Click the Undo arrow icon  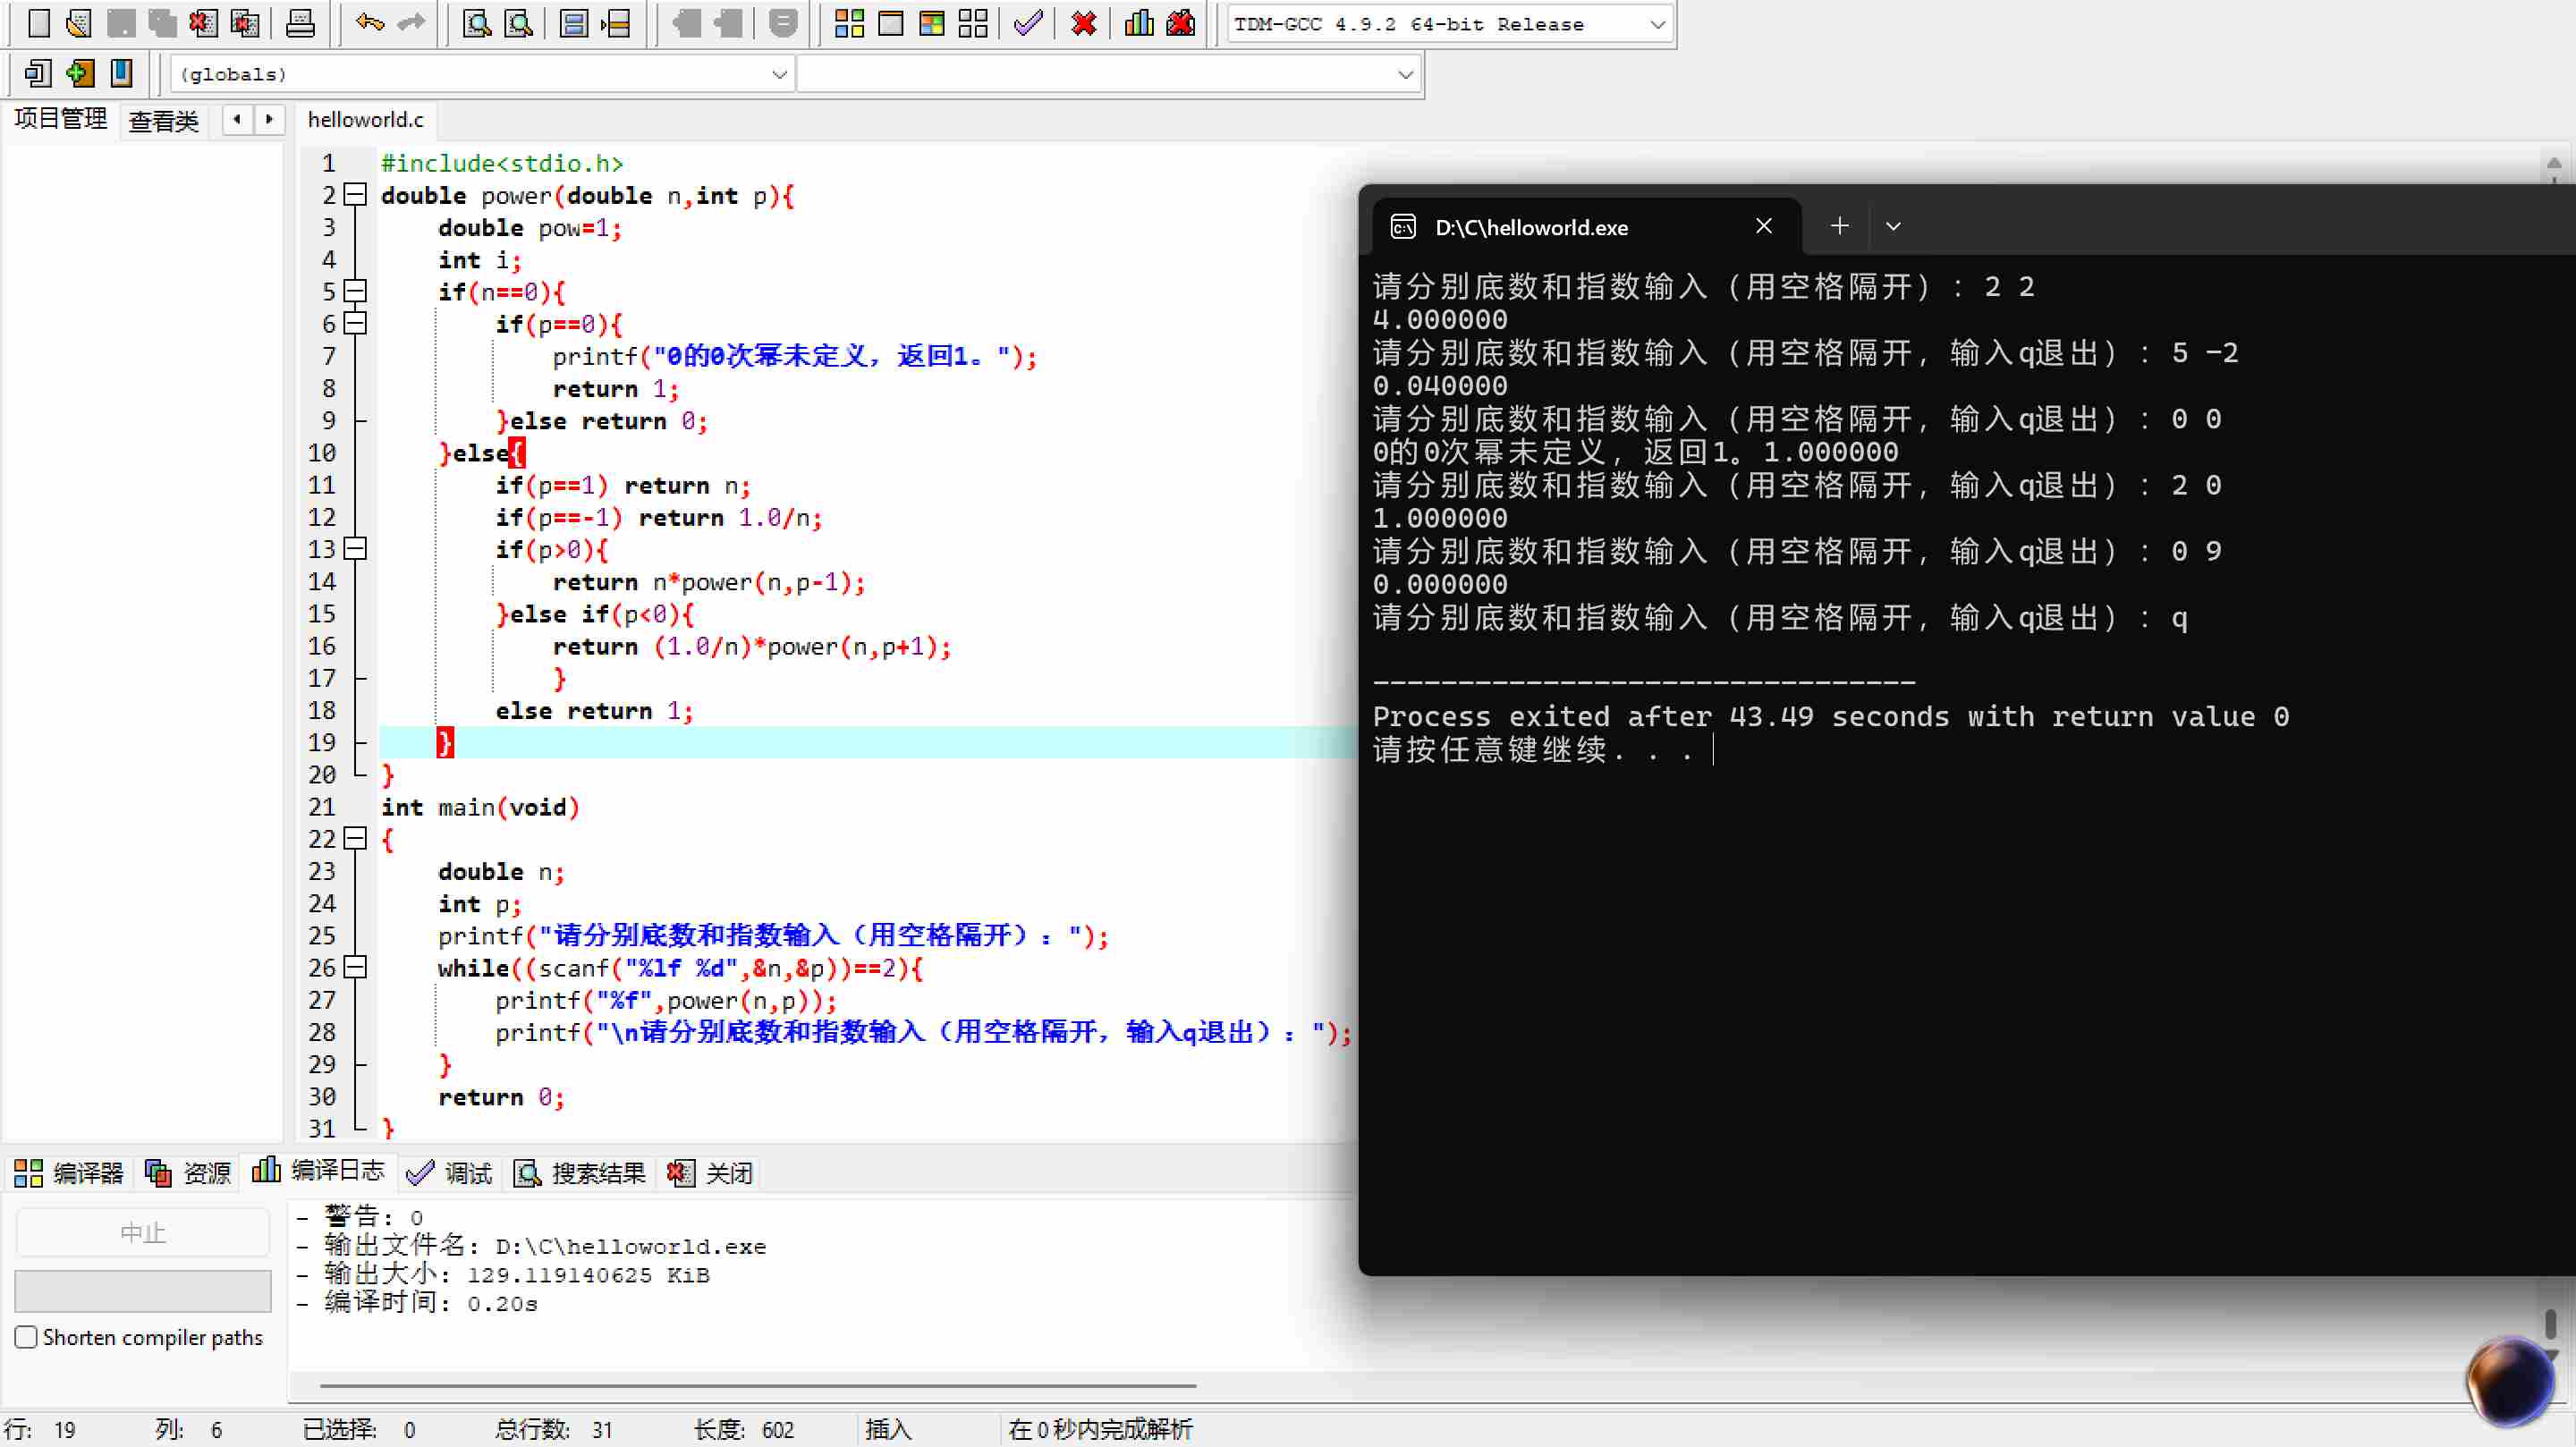pos(370,22)
